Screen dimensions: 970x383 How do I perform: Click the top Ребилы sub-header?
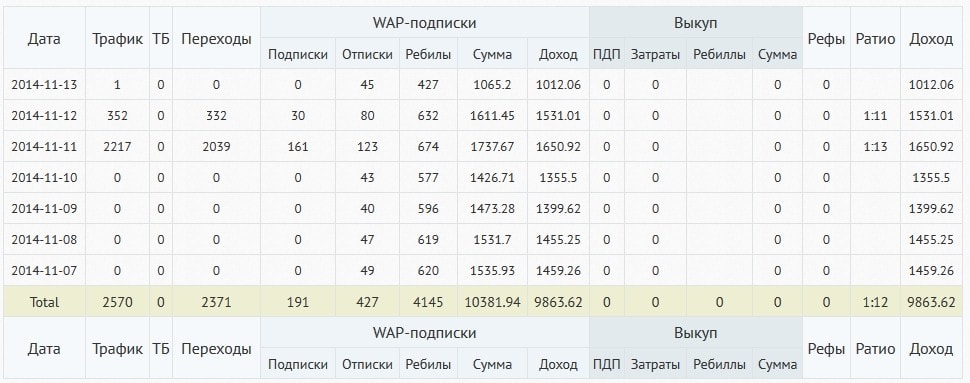coord(428,54)
